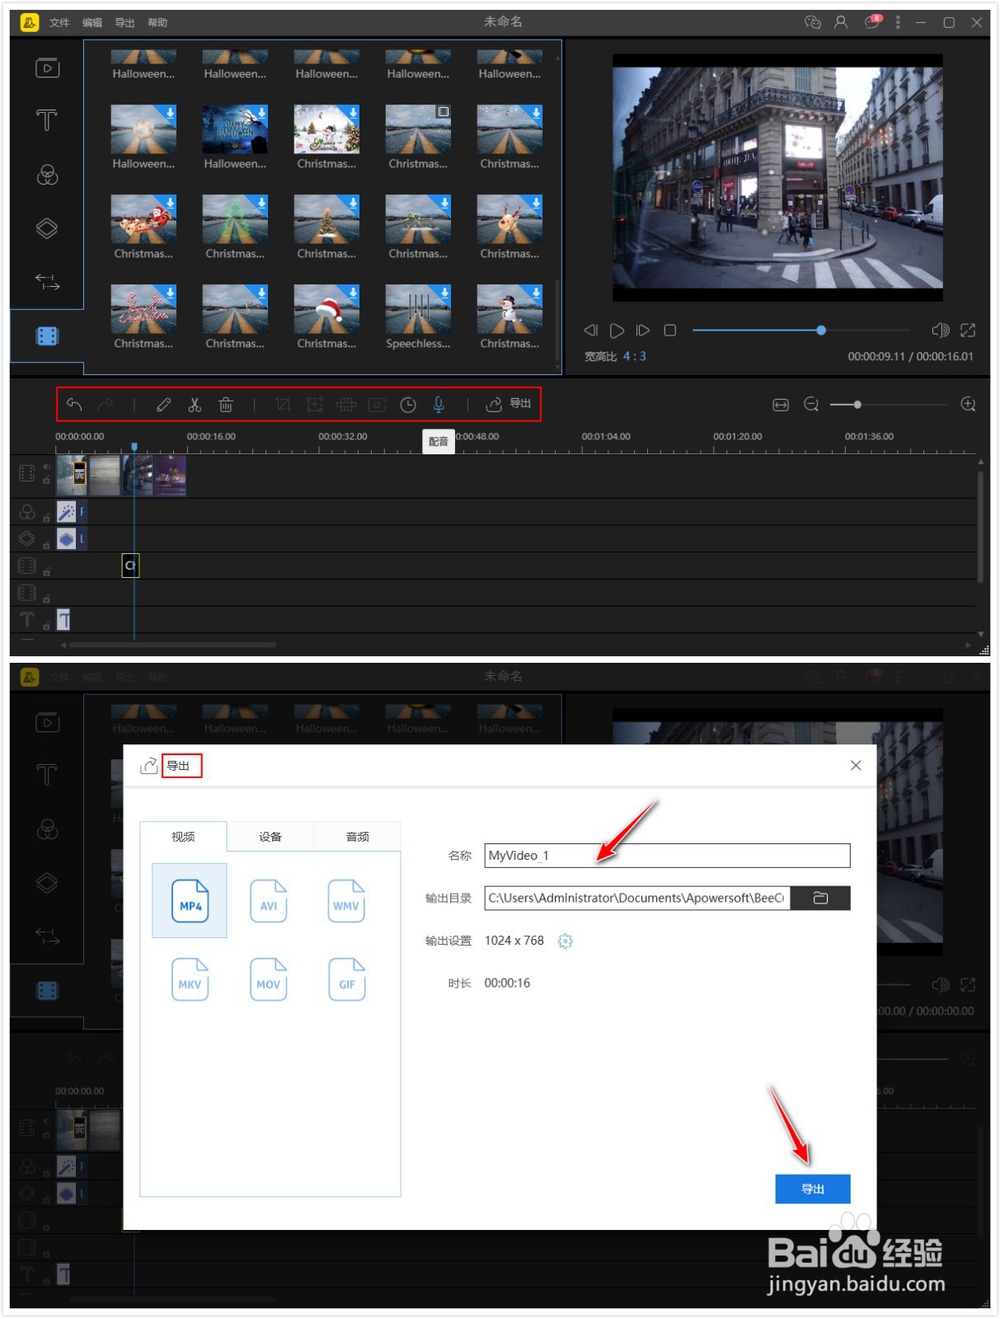Switch to the 视频 tab in the export dialog
This screenshot has width=1000, height=1319.
pyautogui.click(x=183, y=836)
